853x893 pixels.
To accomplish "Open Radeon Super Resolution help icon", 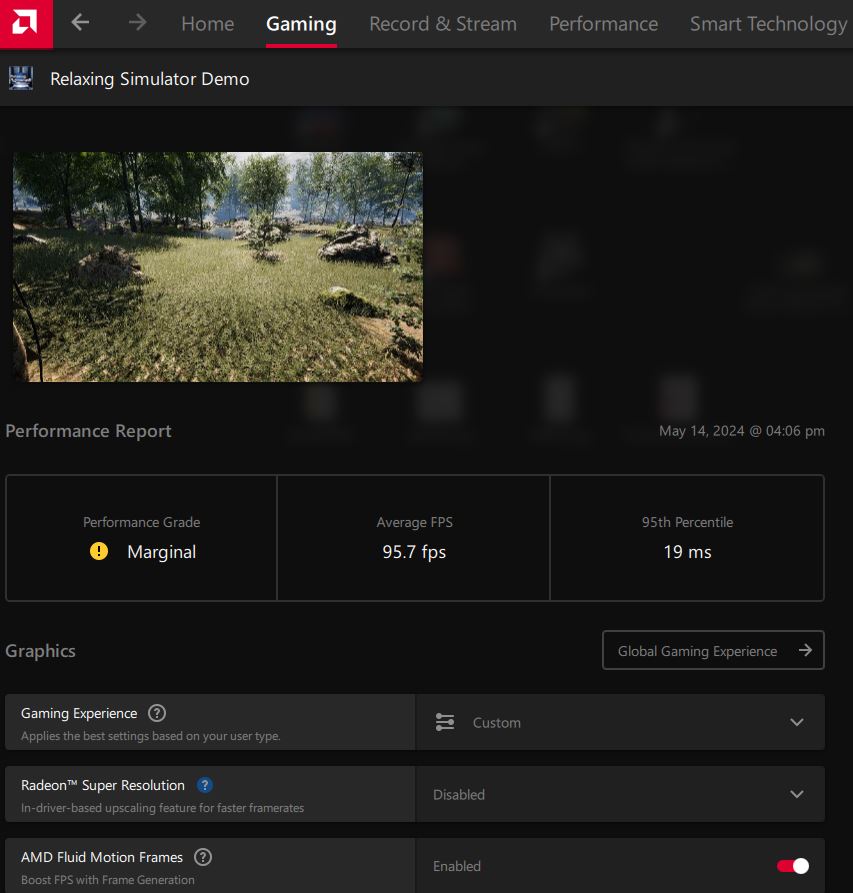I will 205,785.
